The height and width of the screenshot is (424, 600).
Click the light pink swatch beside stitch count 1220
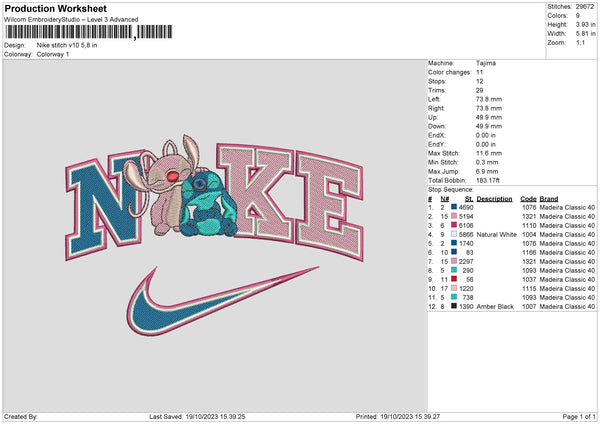tap(454, 288)
